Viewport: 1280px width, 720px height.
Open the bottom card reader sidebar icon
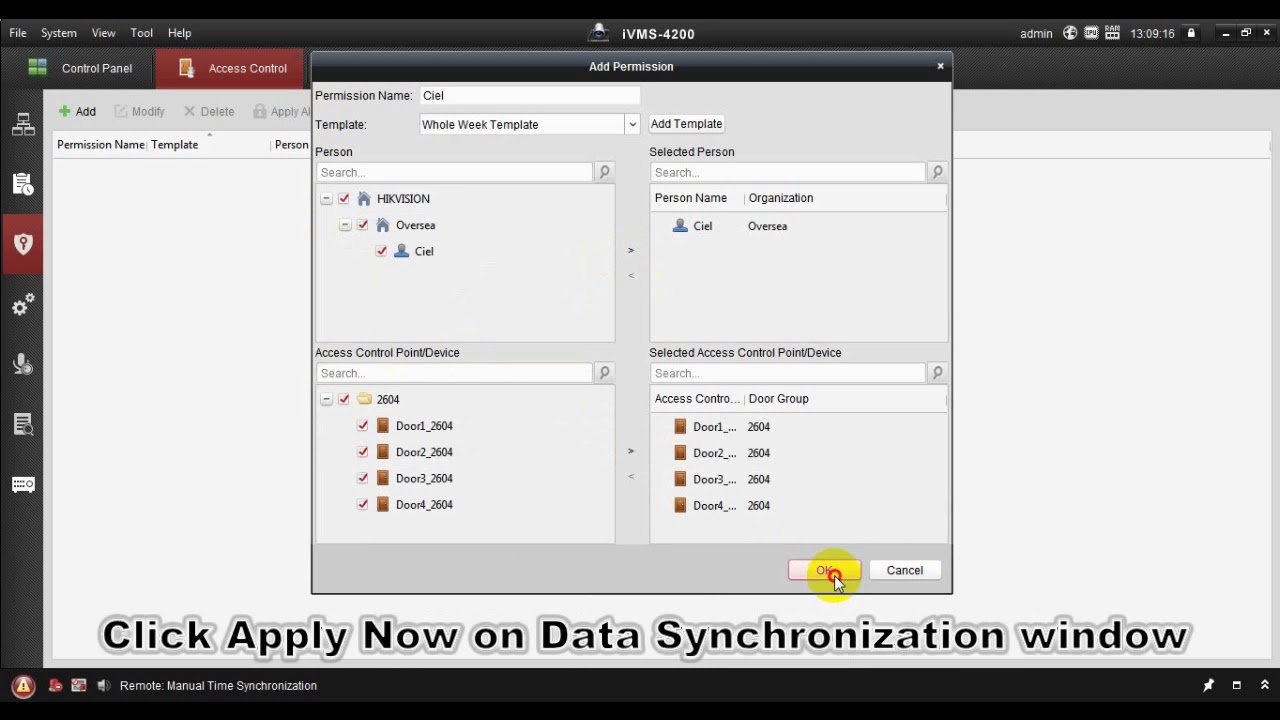tap(23, 485)
